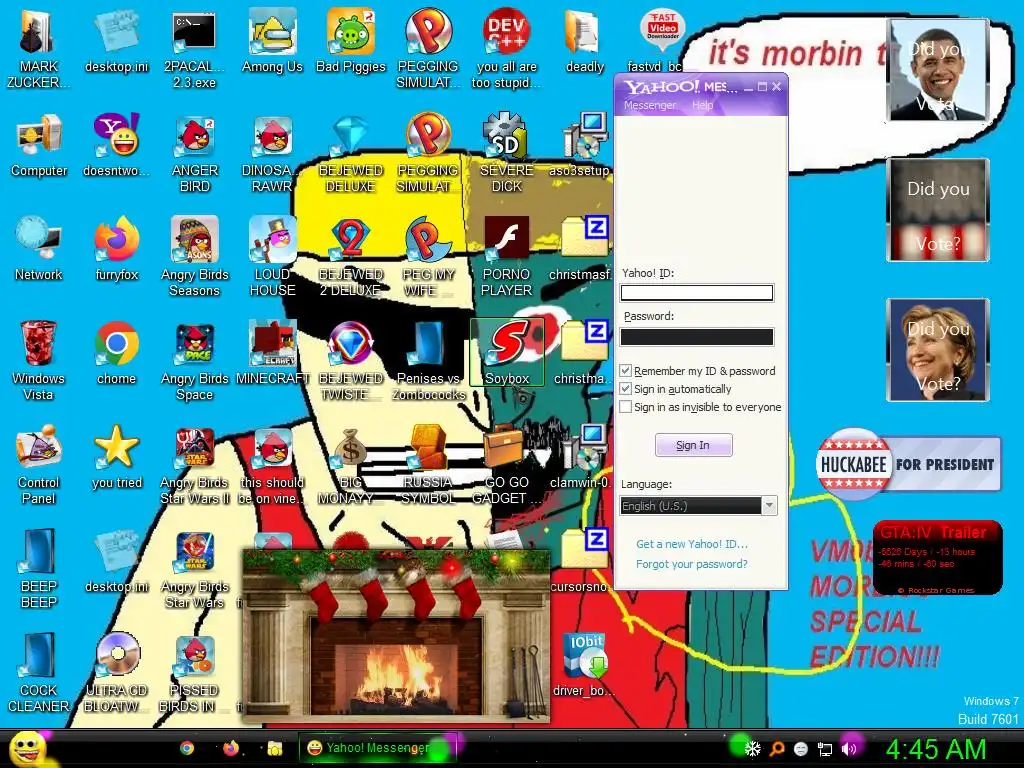Enable Sign in as invisible to everyone
This screenshot has height=768, width=1024.
[626, 407]
